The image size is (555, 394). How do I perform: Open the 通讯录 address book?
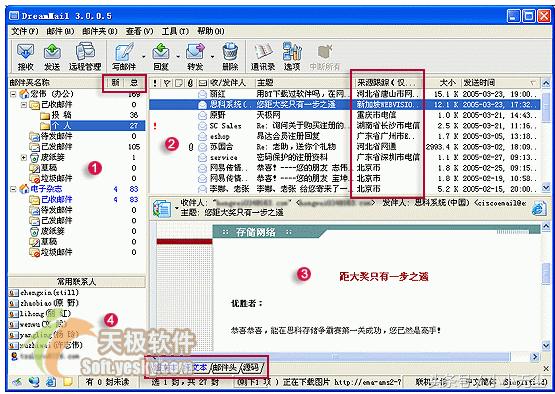pos(263,56)
